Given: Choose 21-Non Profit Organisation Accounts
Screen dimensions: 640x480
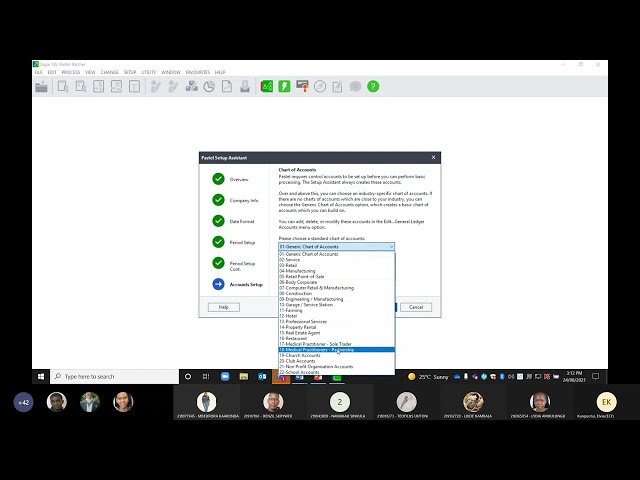Looking at the screenshot, I should click(337, 367).
